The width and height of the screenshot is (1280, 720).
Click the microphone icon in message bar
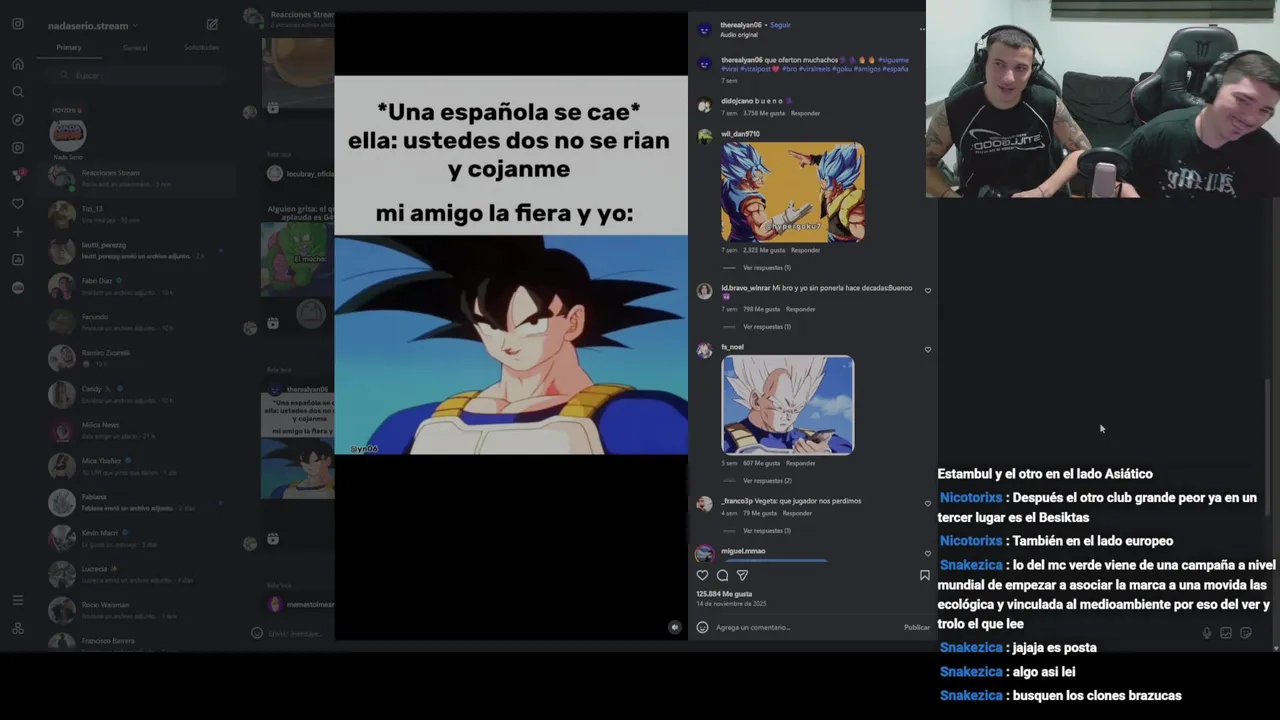[1206, 633]
